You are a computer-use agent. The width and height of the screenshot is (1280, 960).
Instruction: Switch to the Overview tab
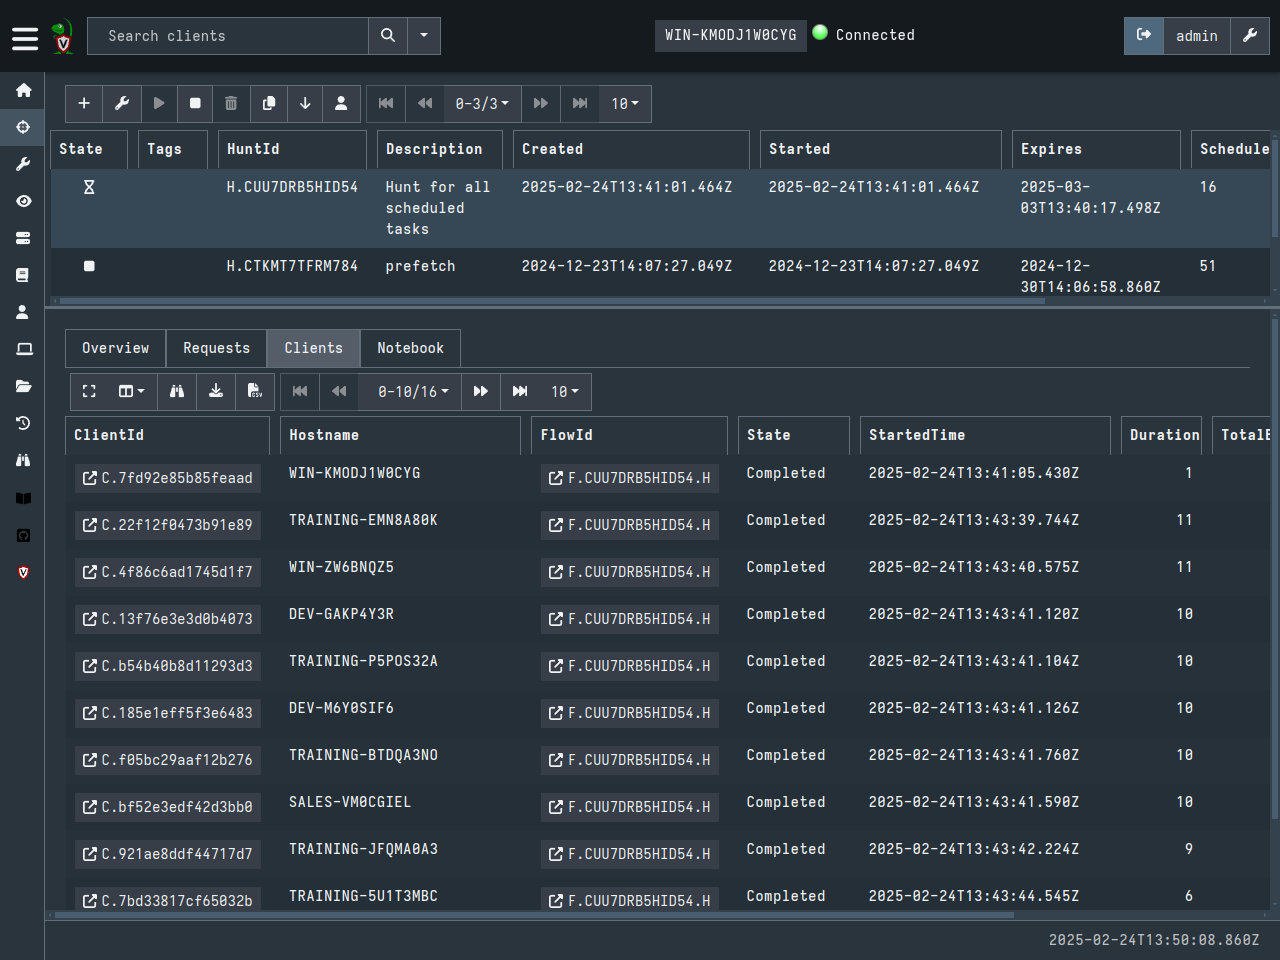click(x=115, y=348)
